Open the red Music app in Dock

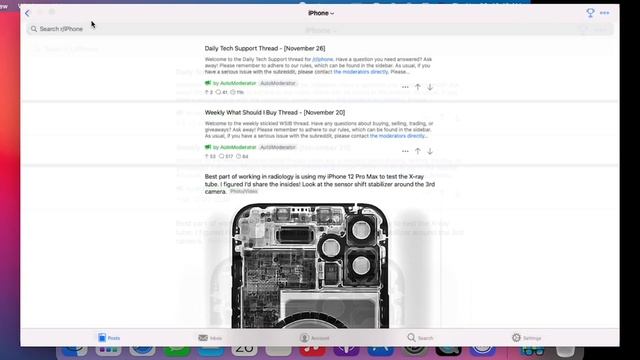(x=312, y=350)
